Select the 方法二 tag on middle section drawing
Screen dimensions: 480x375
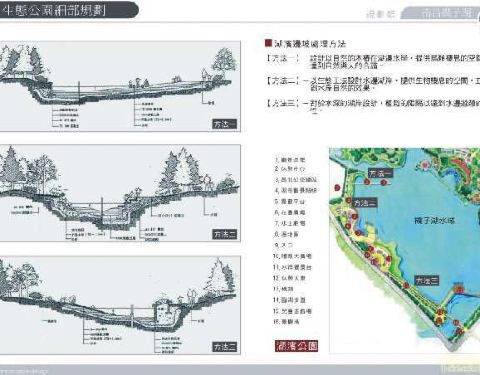click(x=225, y=234)
